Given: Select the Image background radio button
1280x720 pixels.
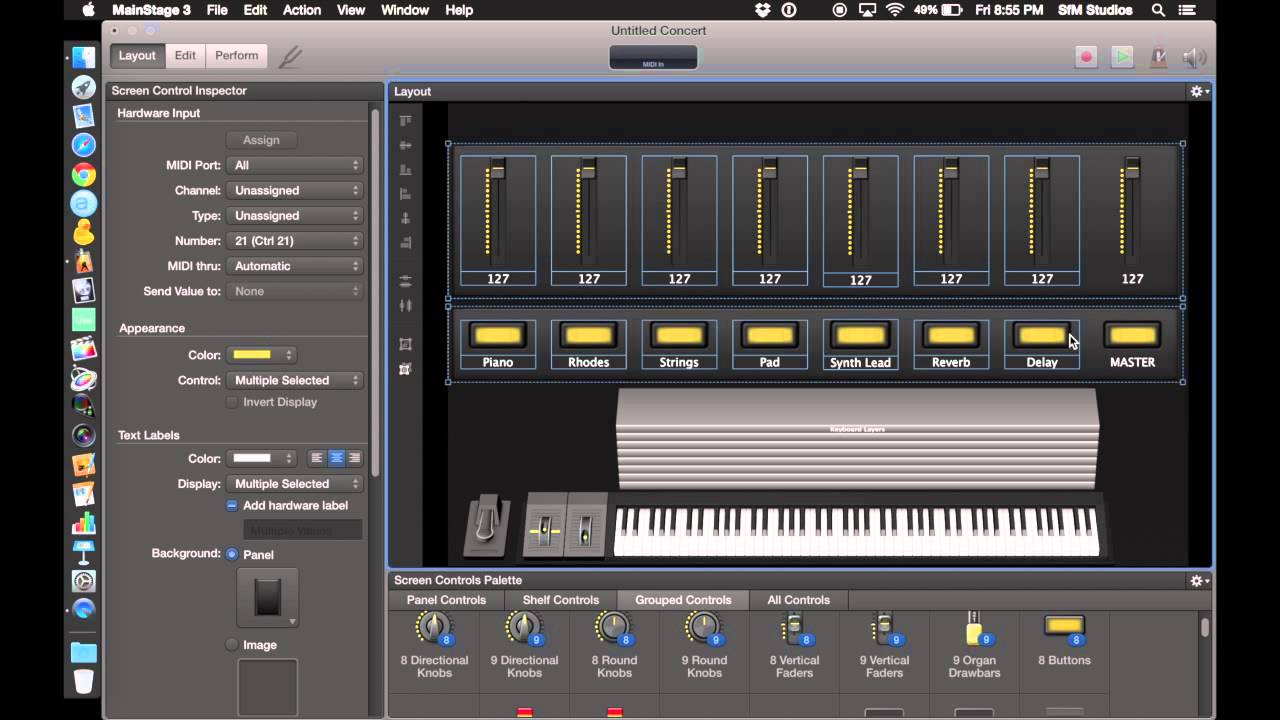Looking at the screenshot, I should point(232,645).
